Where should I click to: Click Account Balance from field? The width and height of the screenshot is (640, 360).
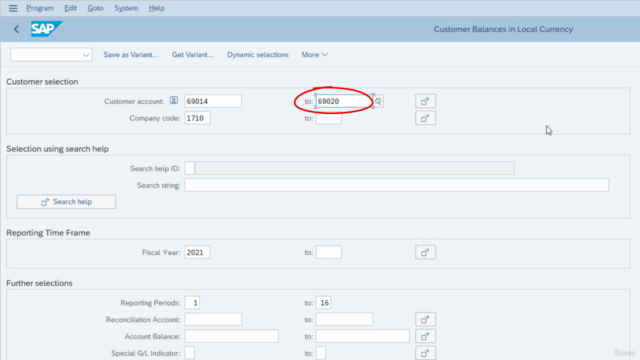pos(231,336)
